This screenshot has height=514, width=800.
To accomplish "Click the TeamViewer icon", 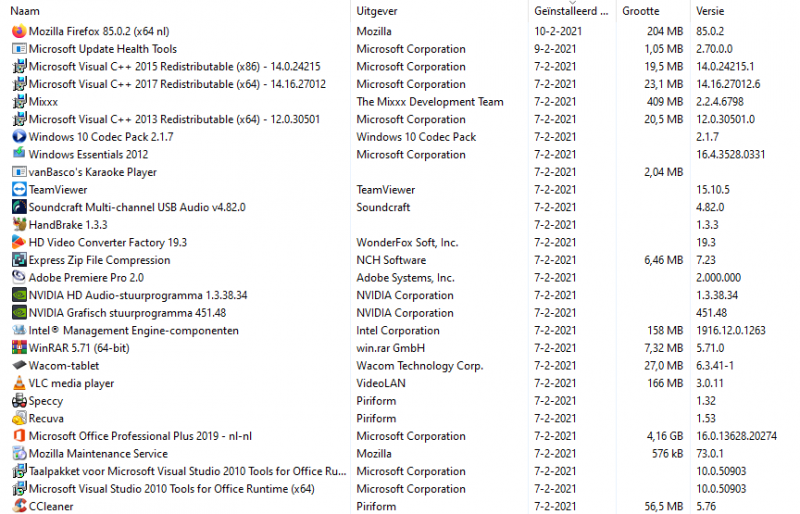I will tap(19, 189).
